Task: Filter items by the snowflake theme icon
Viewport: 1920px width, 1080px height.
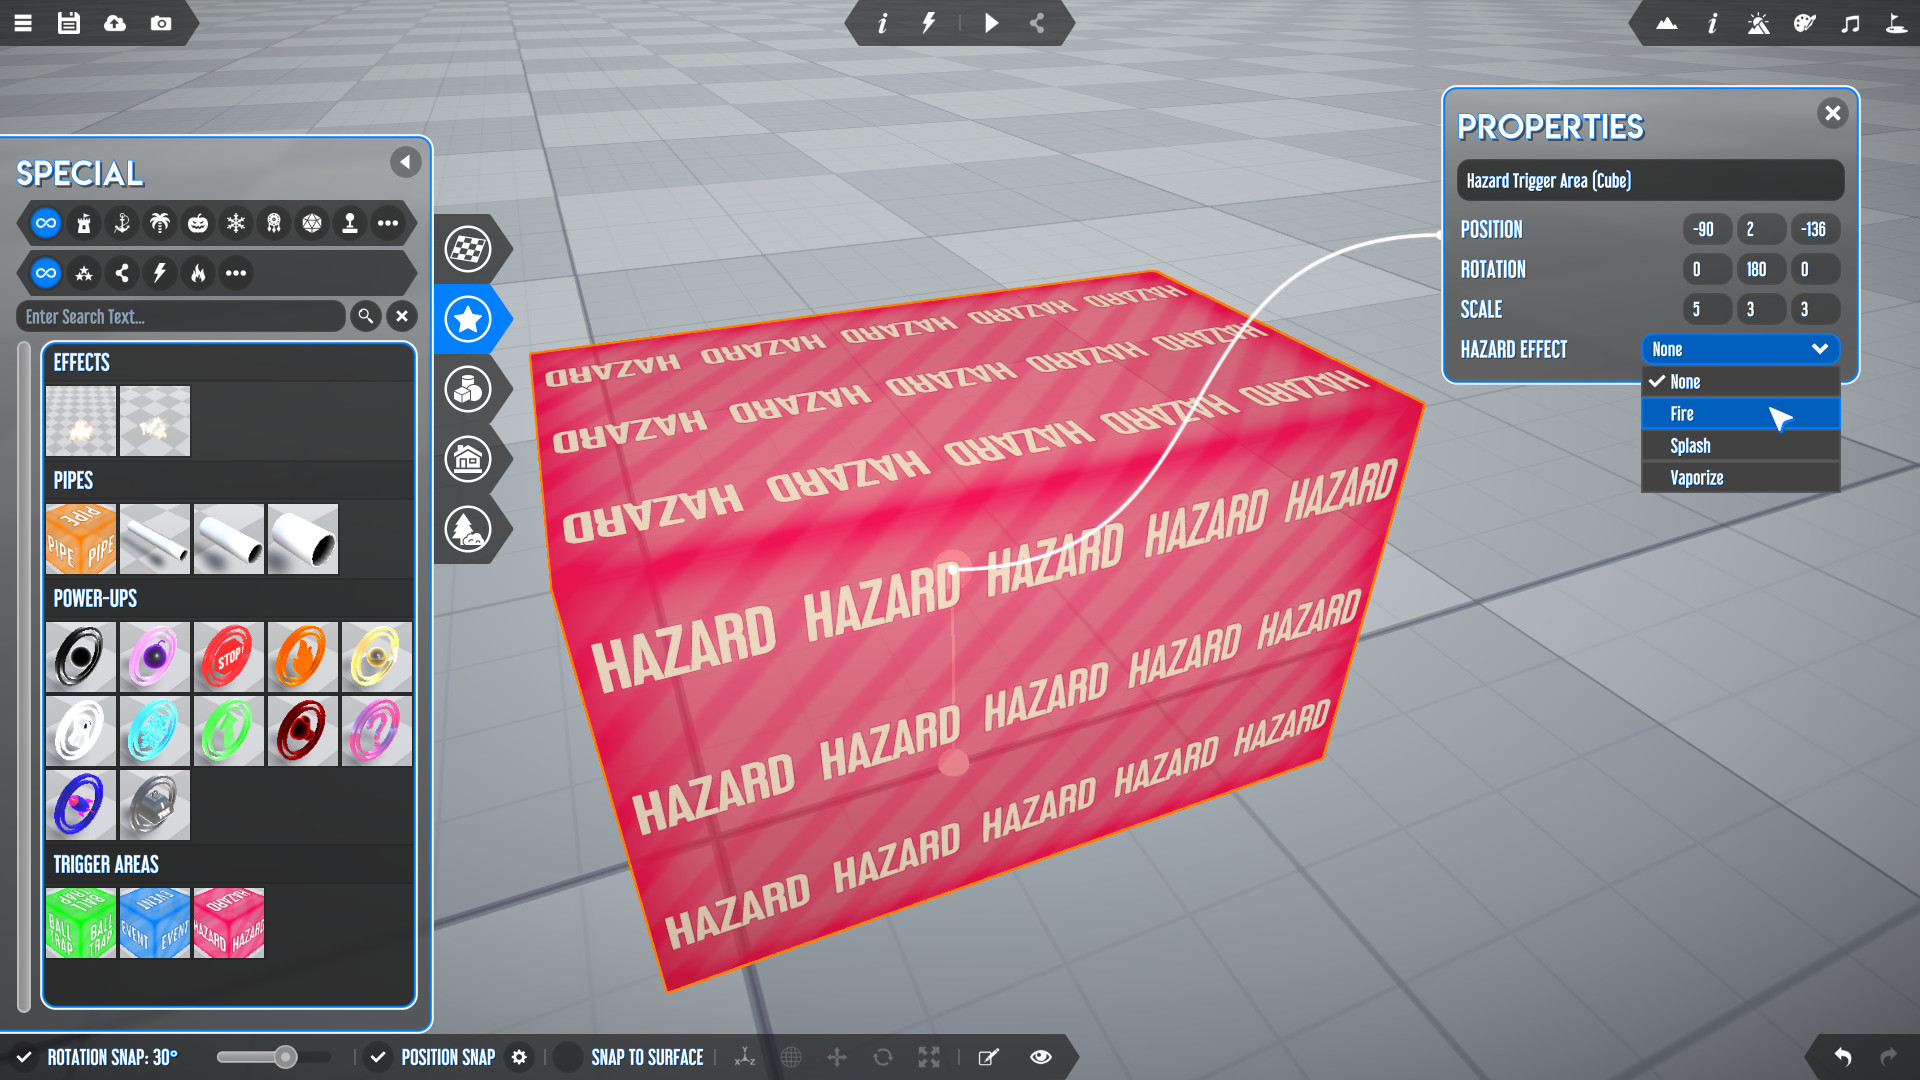Action: click(236, 223)
